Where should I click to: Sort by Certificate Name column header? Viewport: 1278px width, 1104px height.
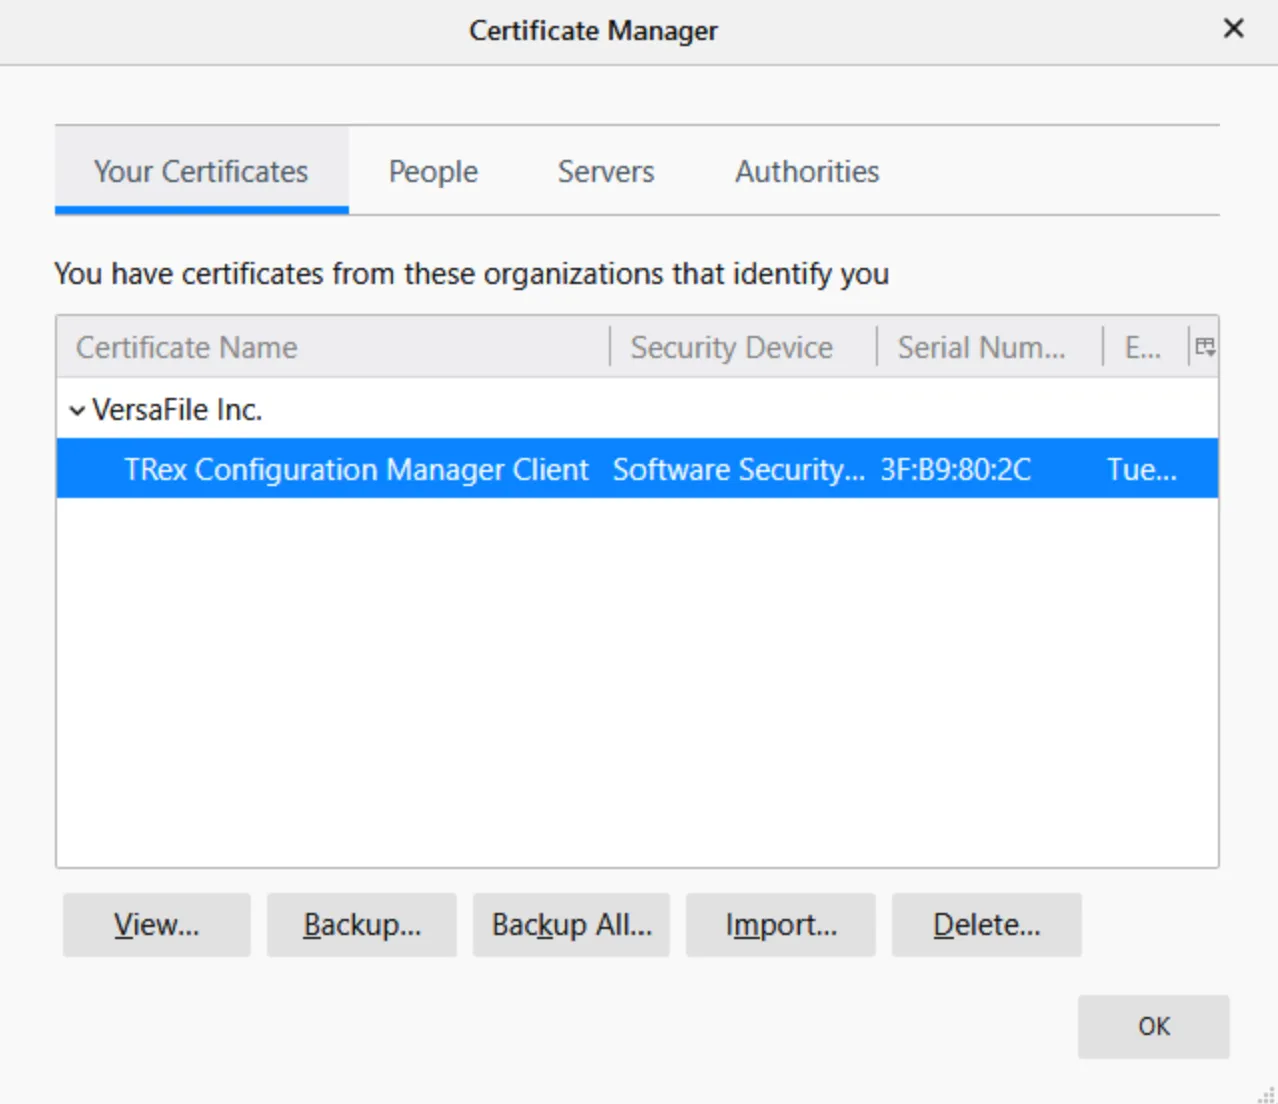tap(333, 347)
